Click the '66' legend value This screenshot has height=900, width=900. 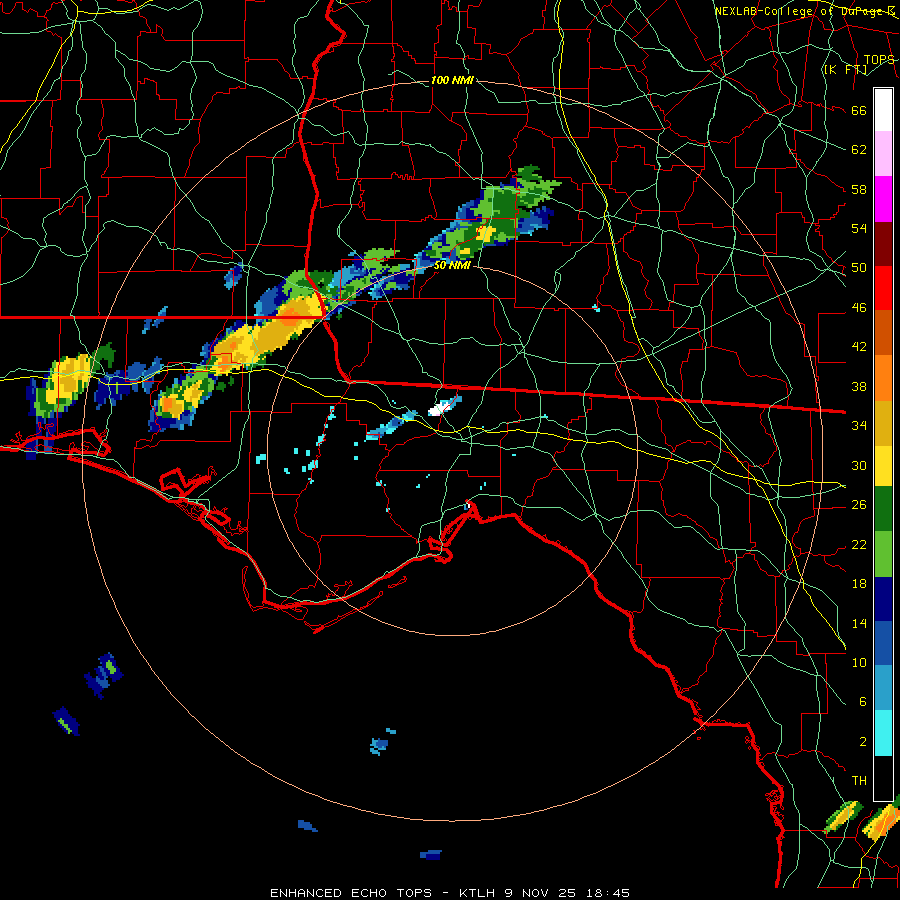coord(859,110)
